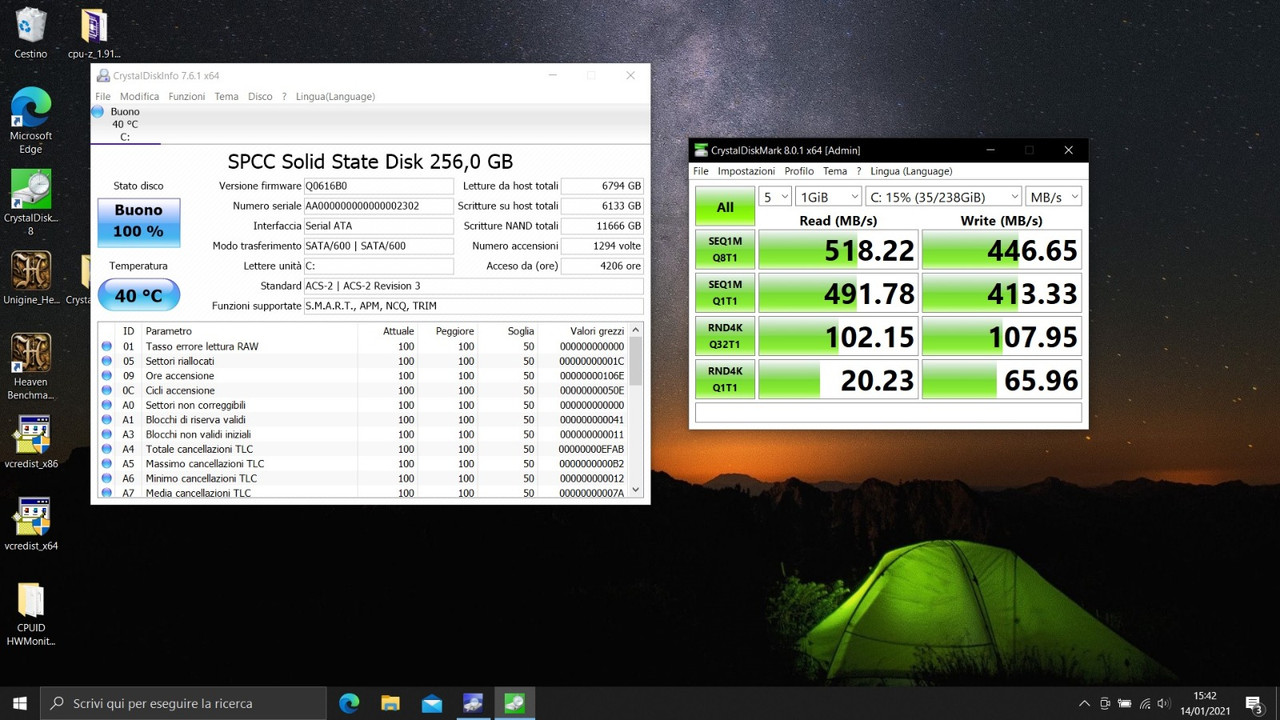Click the SMART attribute list scrollbar
The height and width of the screenshot is (720, 1280).
[x=636, y=361]
